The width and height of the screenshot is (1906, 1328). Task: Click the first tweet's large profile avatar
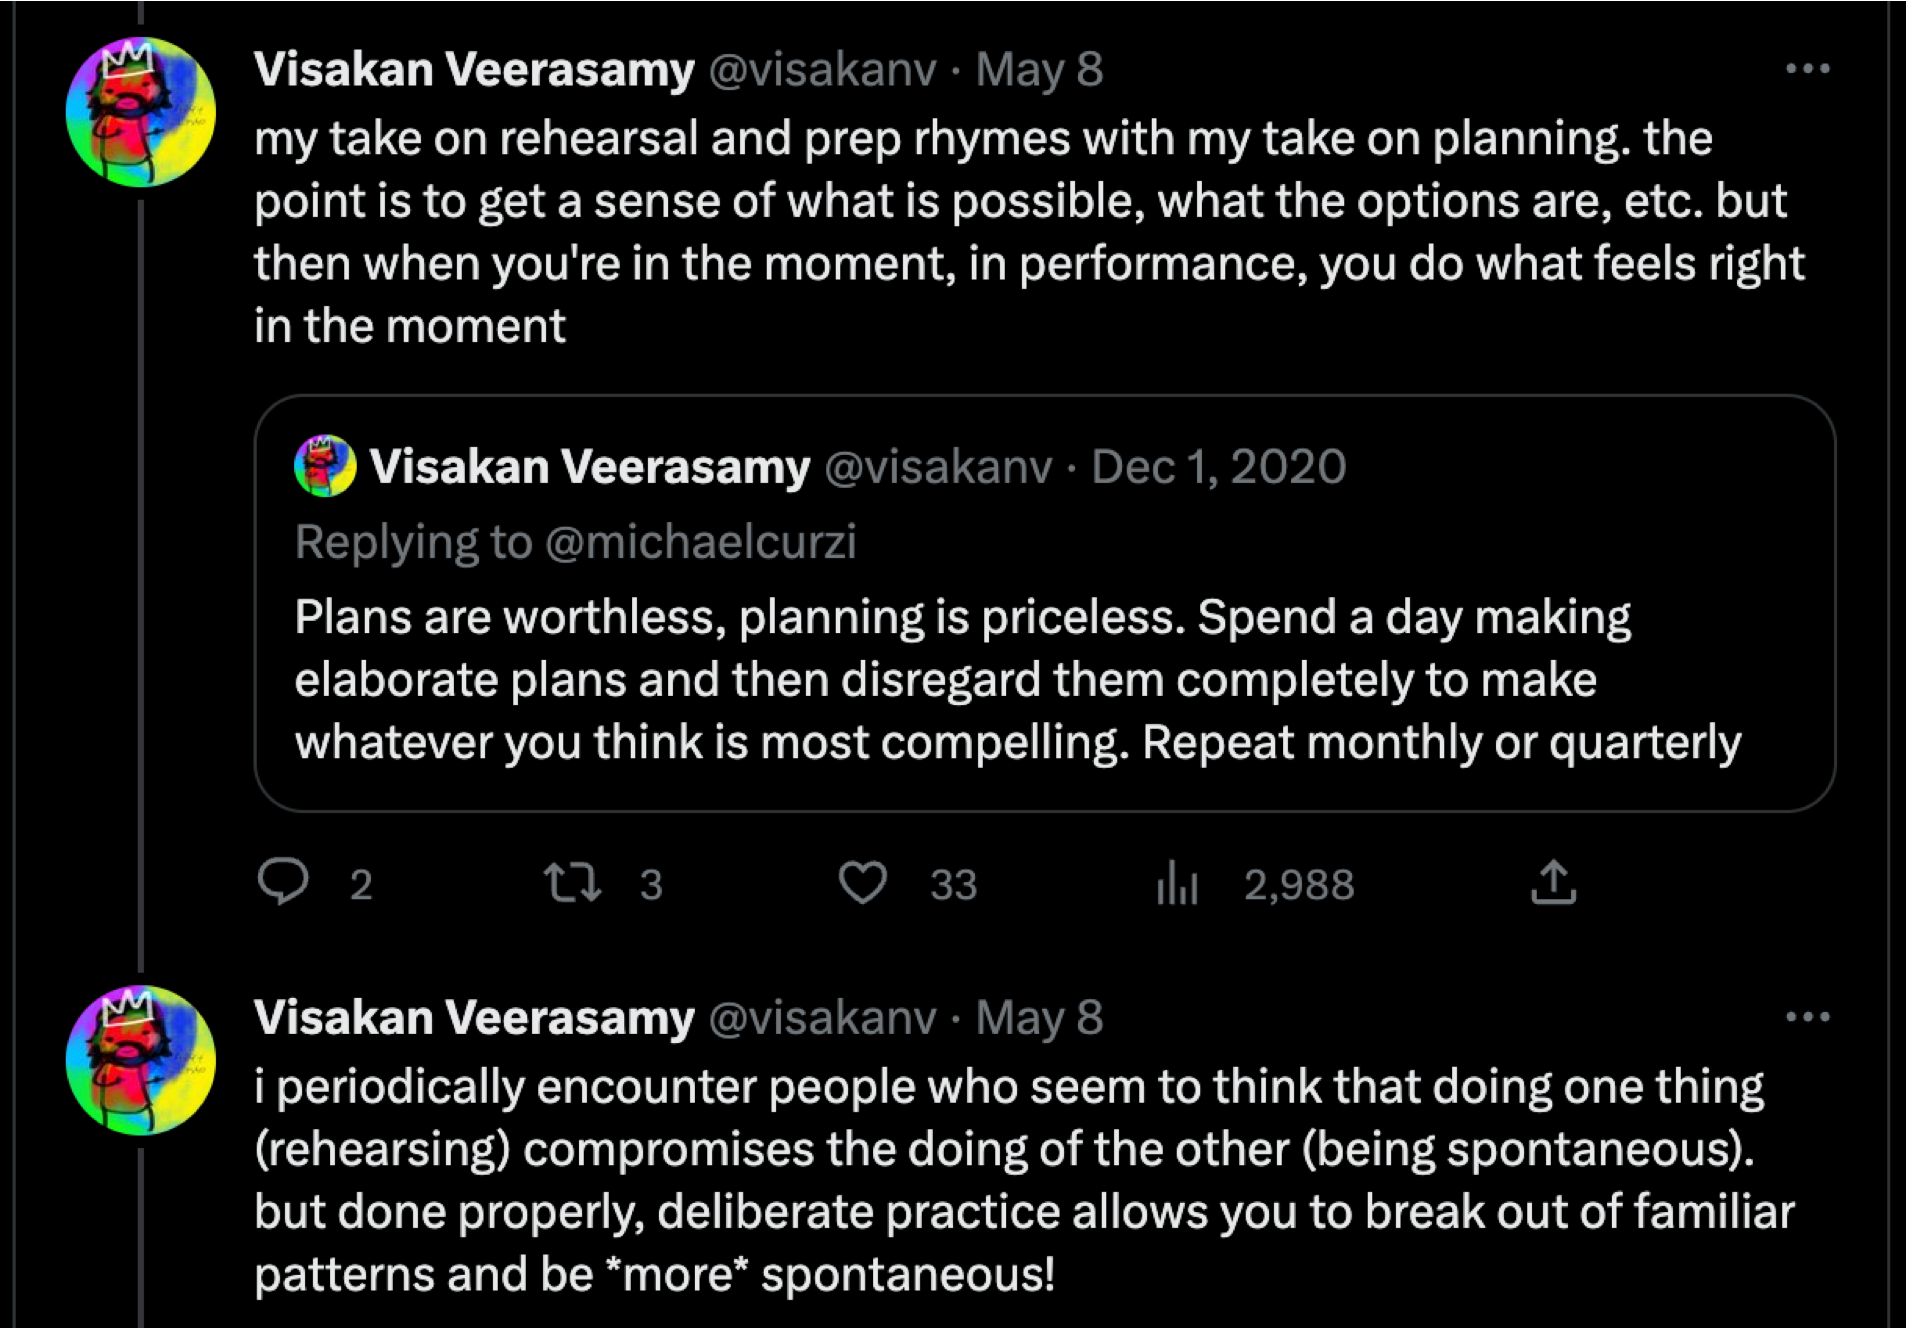(140, 112)
